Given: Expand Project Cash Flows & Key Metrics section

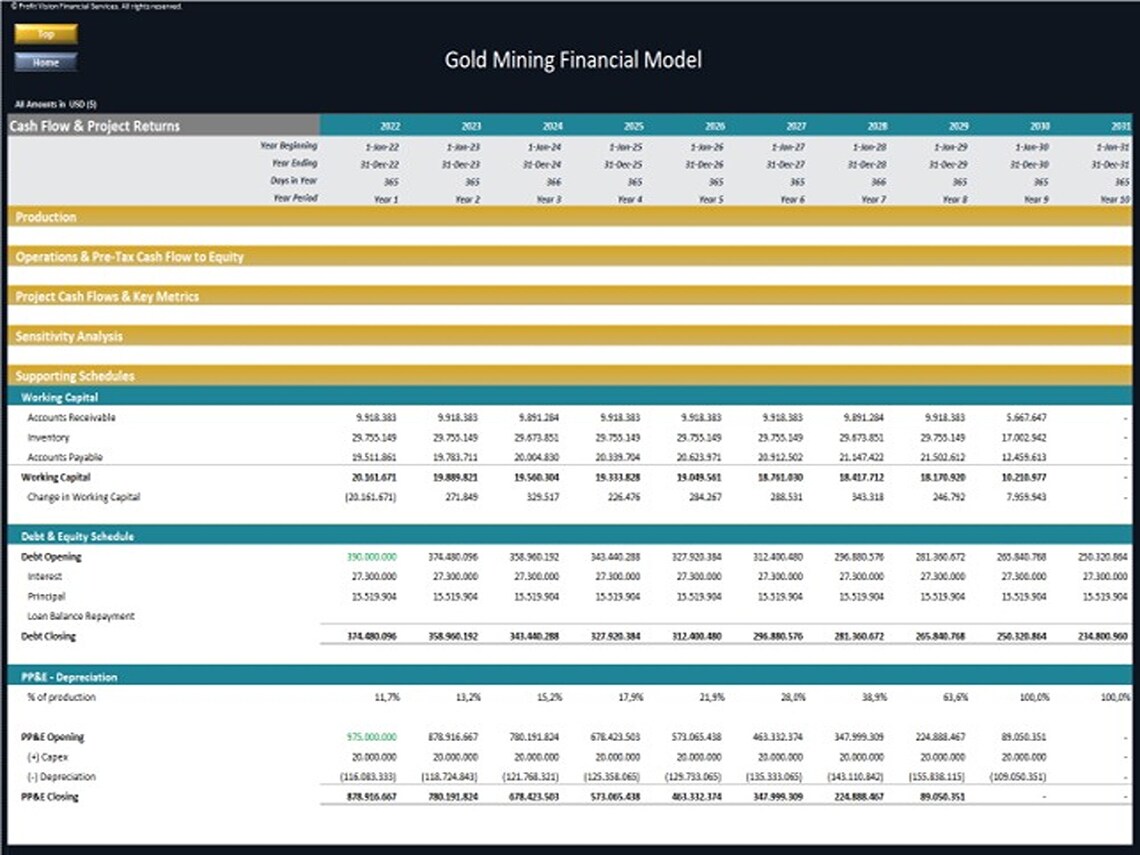Looking at the screenshot, I should pyautogui.click(x=569, y=296).
